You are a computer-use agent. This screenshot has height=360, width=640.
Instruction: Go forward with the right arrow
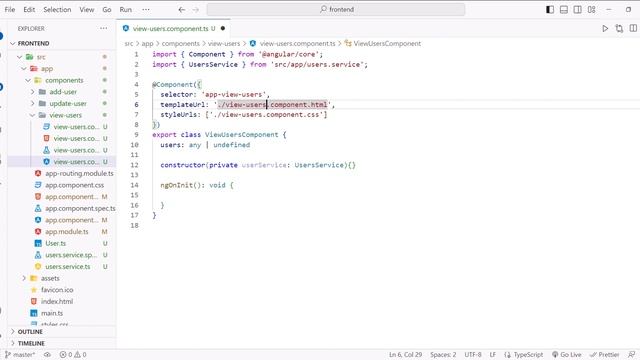click(x=196, y=9)
